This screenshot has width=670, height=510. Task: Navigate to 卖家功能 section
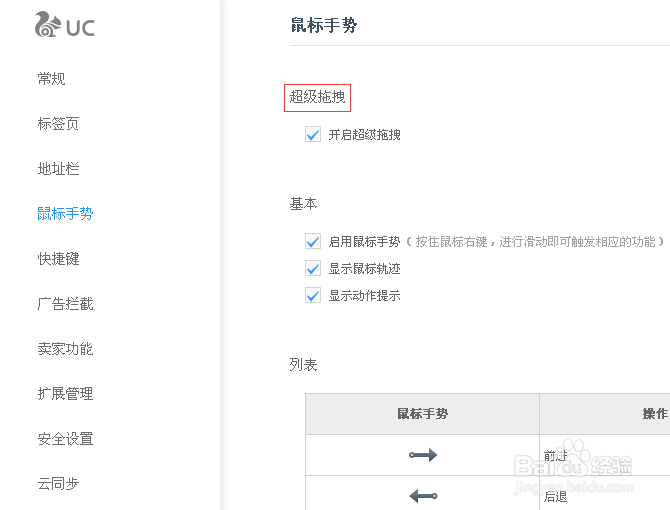65,349
